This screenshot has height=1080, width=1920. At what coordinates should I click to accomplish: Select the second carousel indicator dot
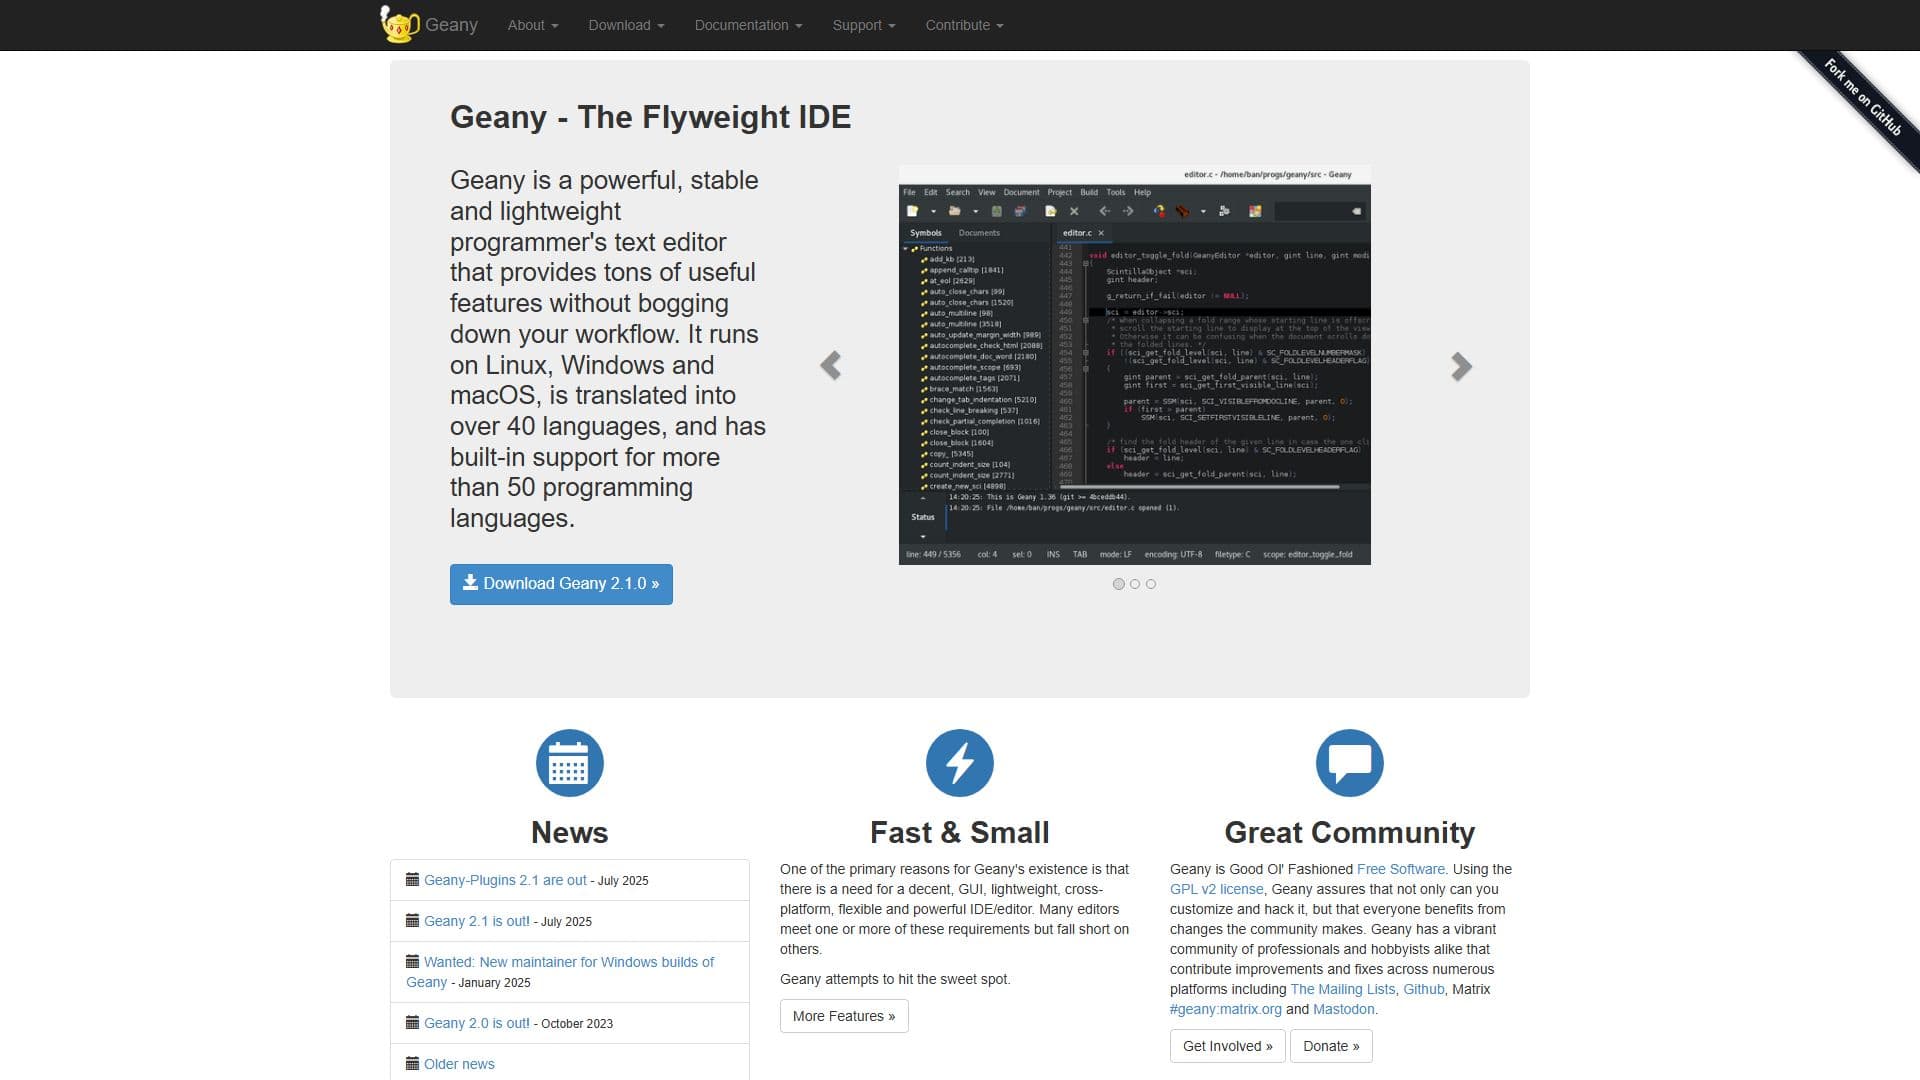1135,584
